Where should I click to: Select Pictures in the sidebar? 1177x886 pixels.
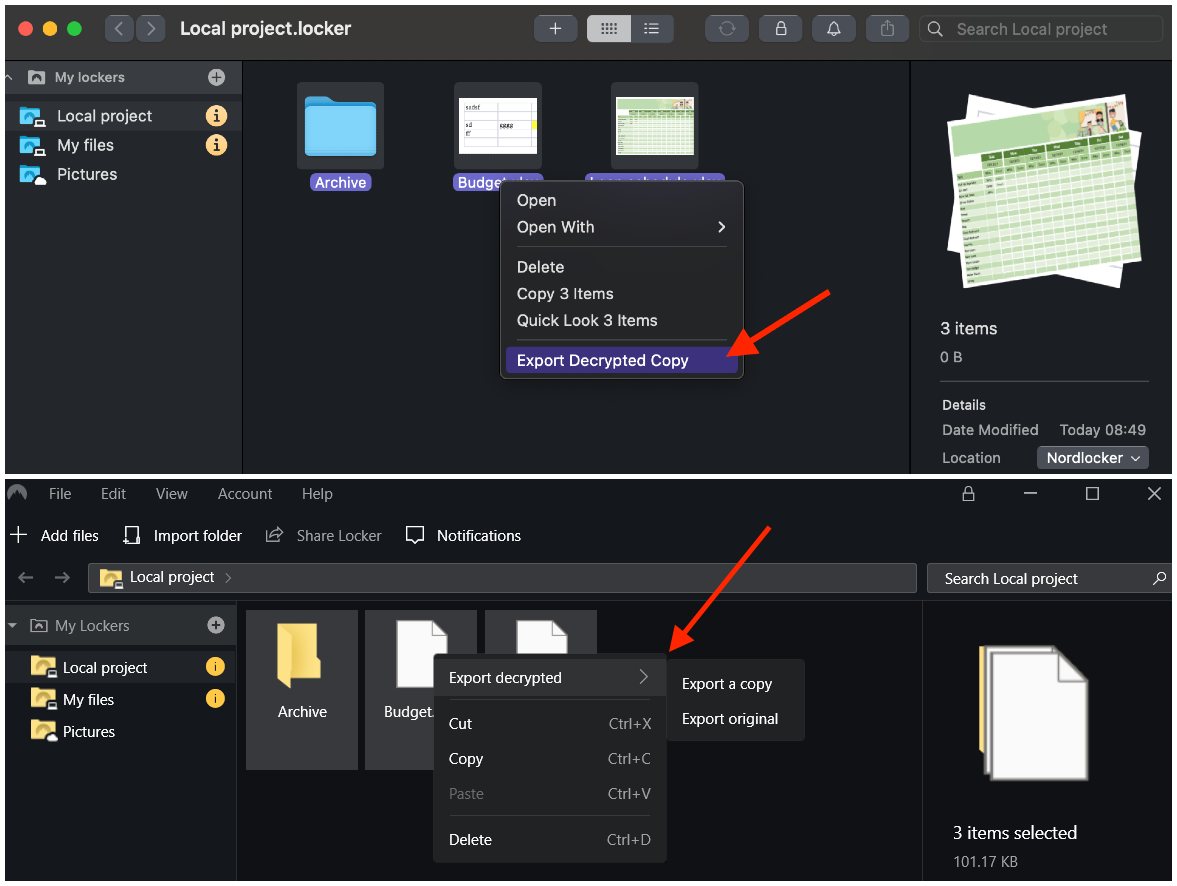tap(87, 174)
